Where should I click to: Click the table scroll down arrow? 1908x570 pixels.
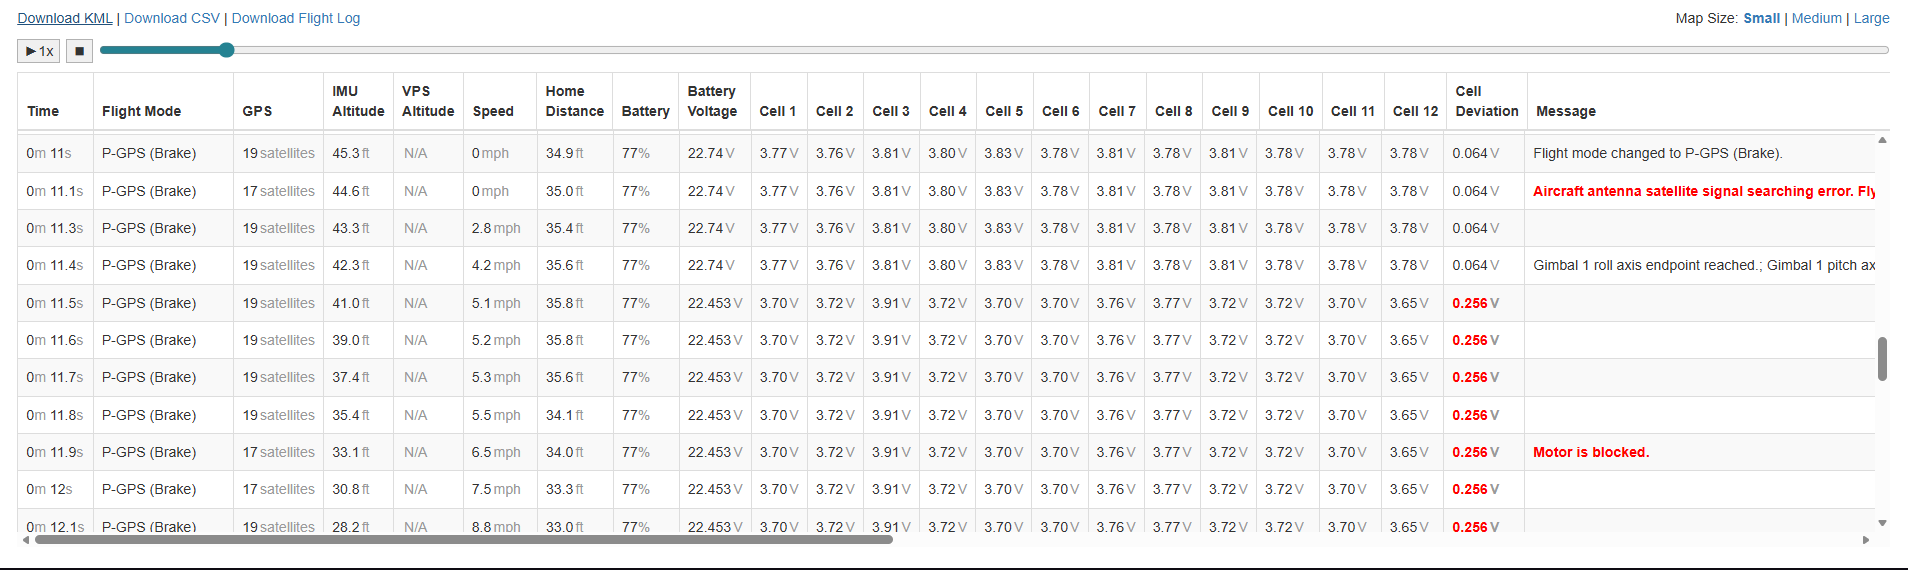[x=1882, y=523]
